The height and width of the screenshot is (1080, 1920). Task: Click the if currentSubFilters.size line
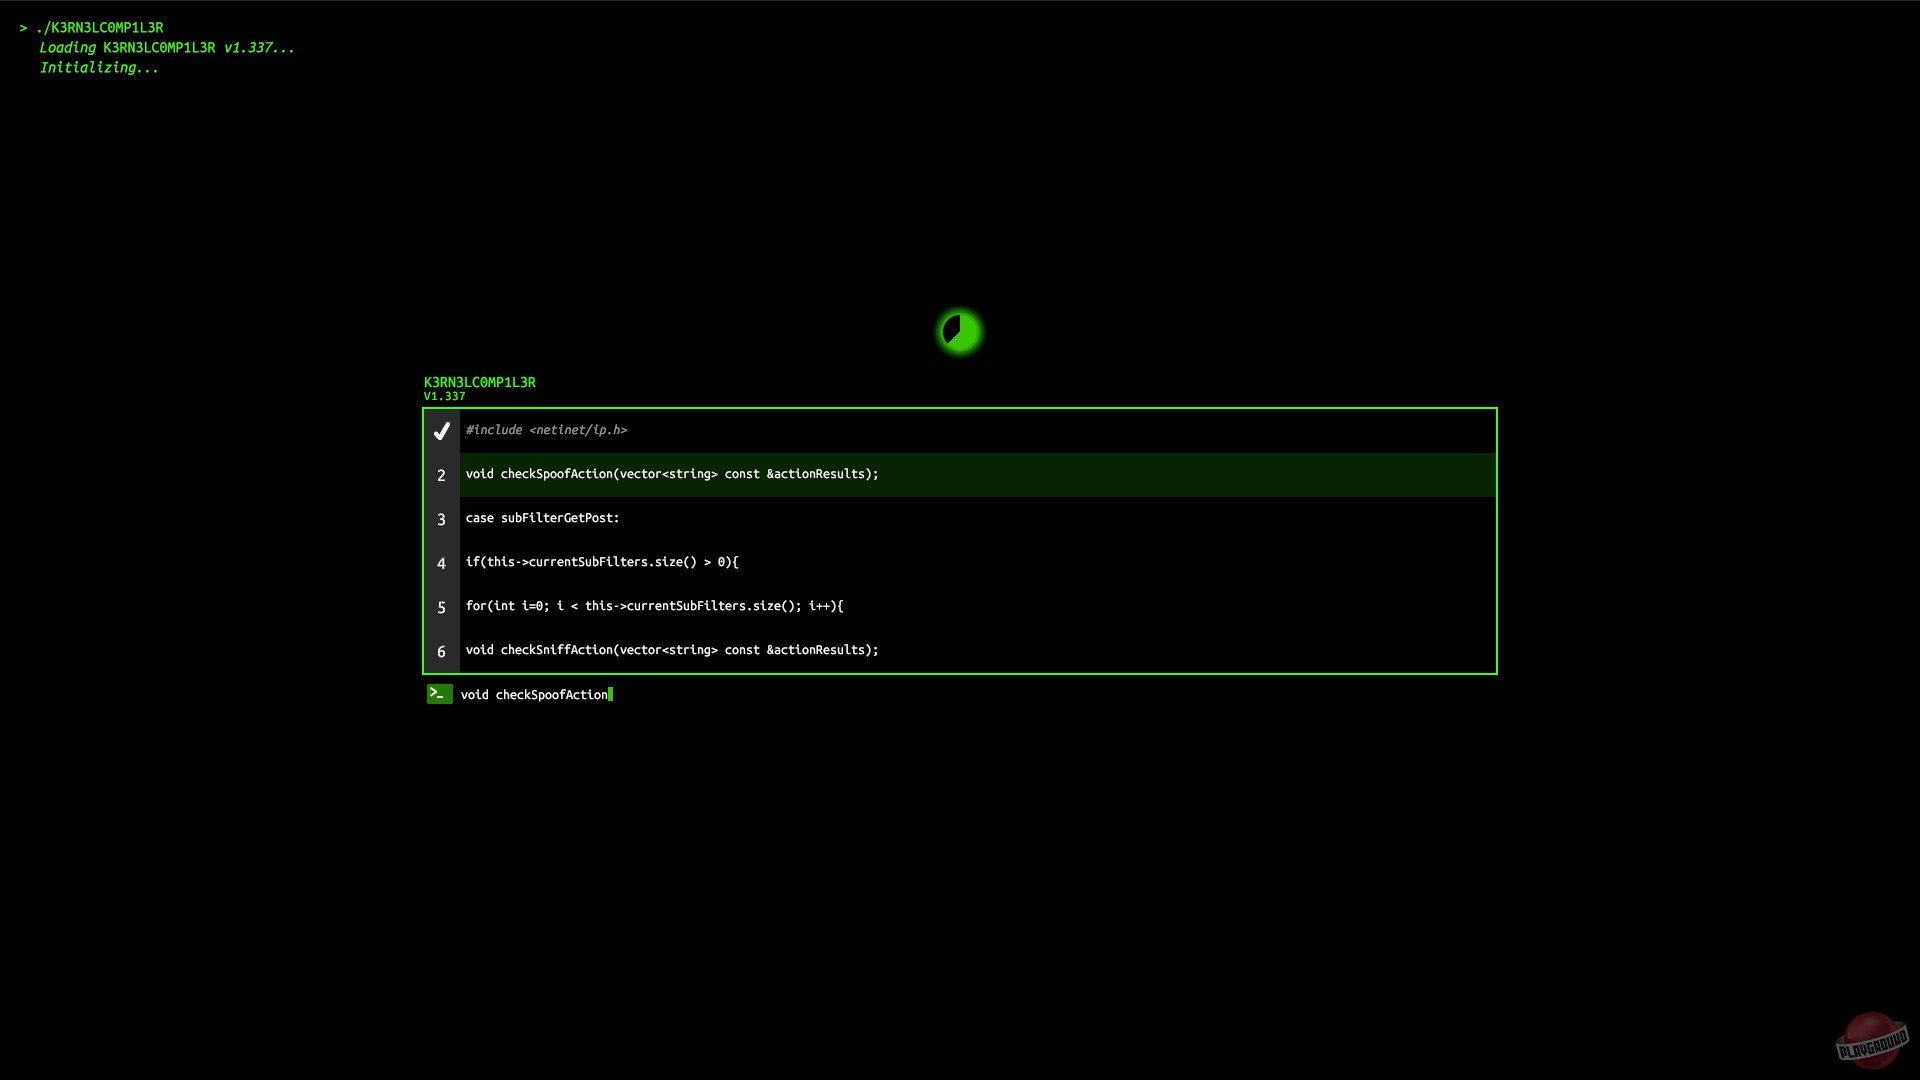pos(601,562)
